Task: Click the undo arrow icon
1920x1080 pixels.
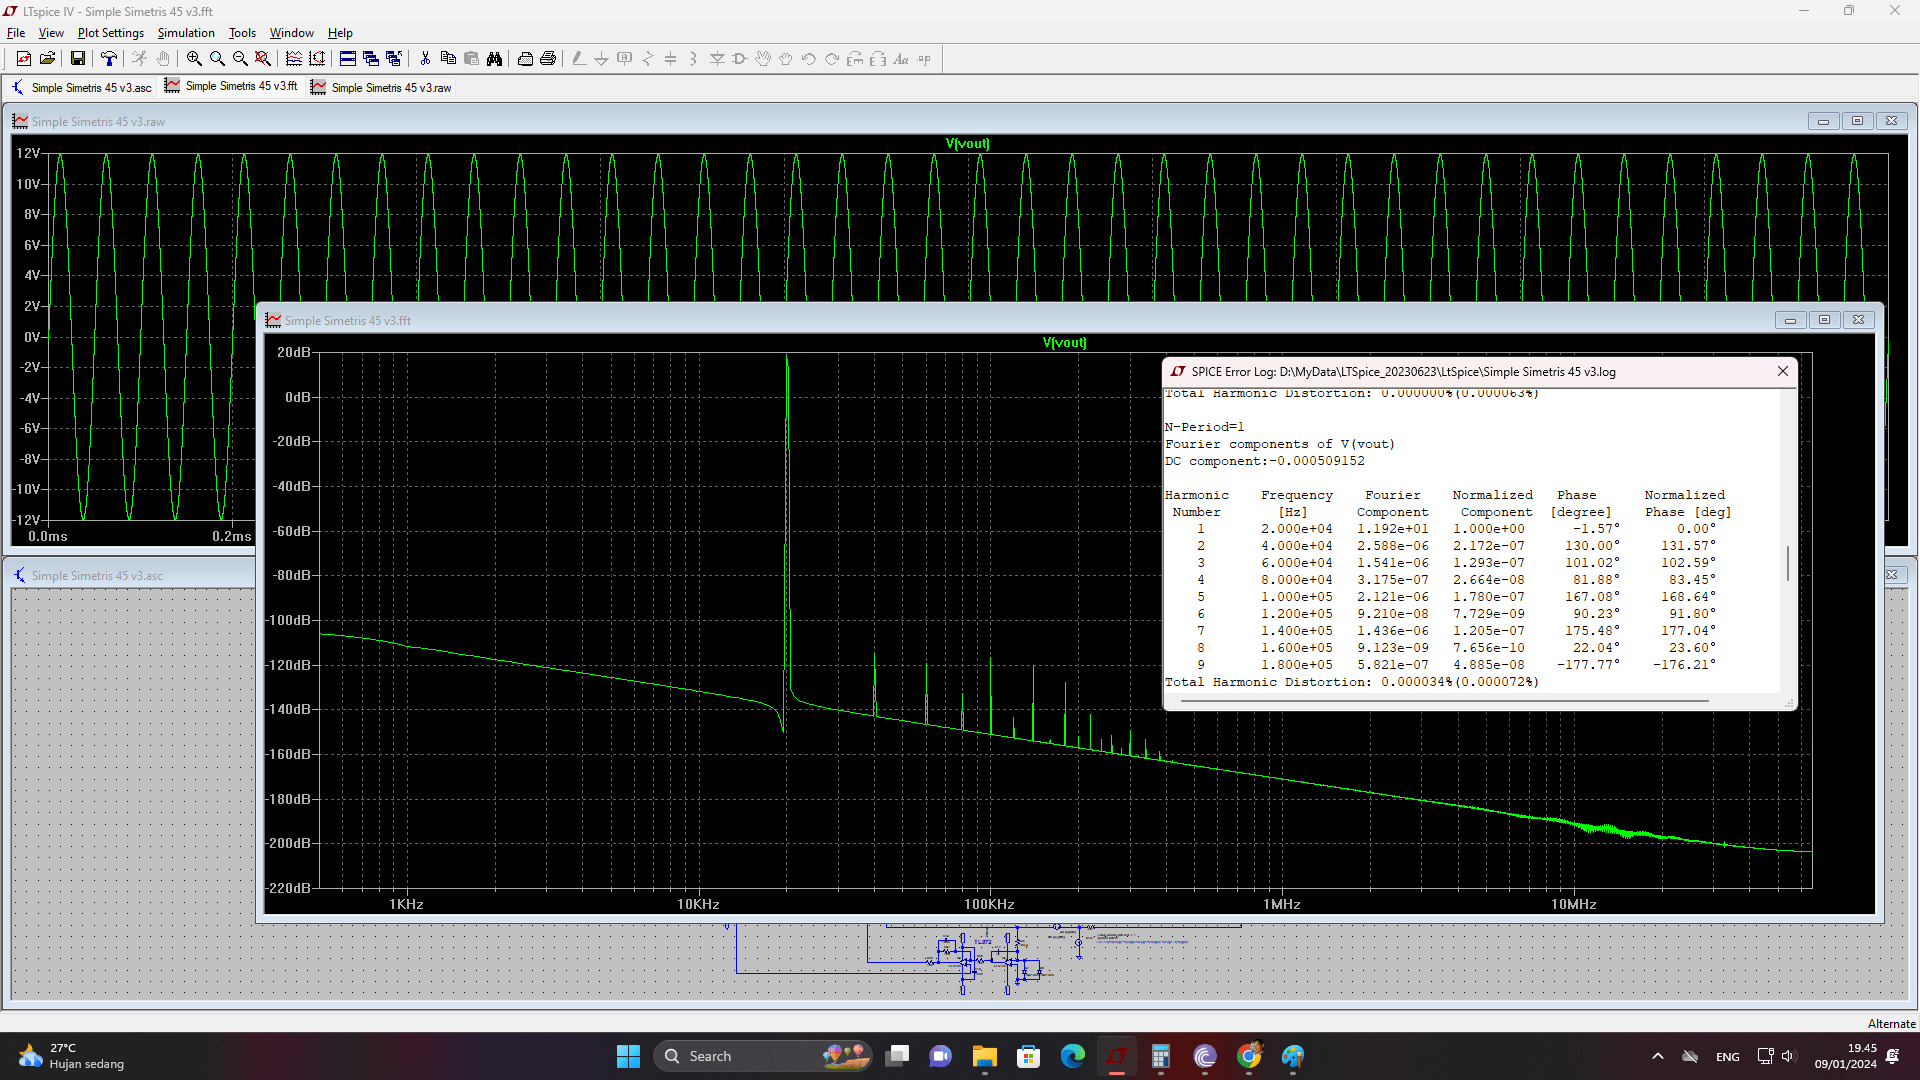Action: pyautogui.click(x=809, y=59)
